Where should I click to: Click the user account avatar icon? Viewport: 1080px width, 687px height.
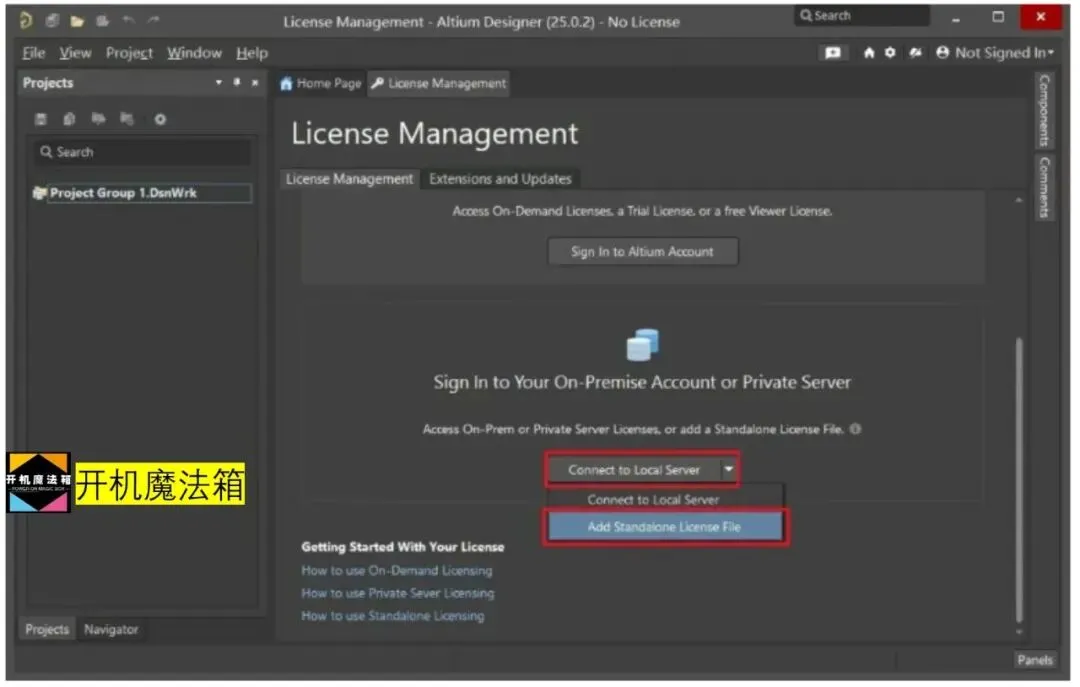coord(942,52)
